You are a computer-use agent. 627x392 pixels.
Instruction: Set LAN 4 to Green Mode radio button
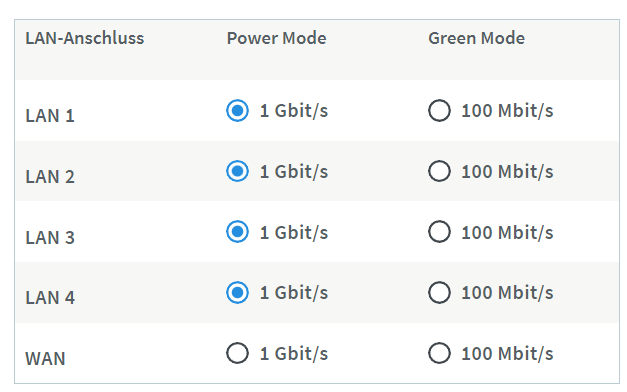[x=439, y=292]
